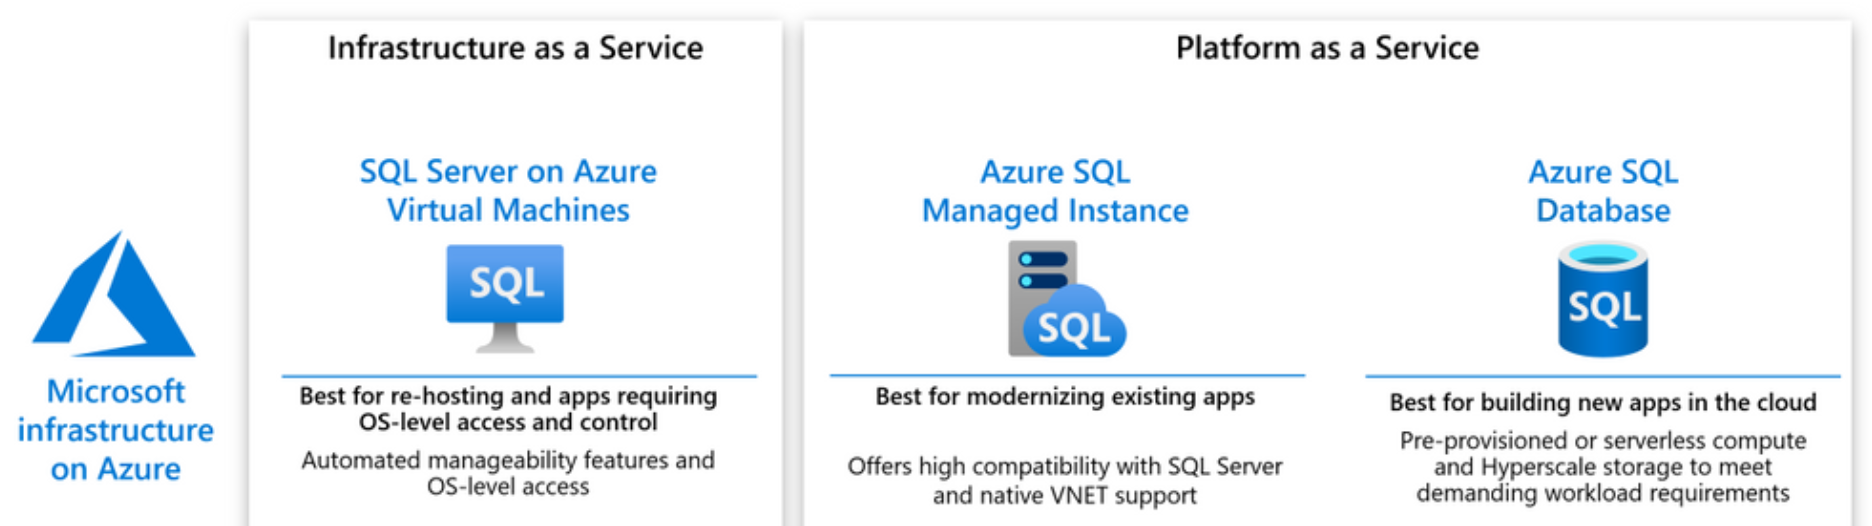This screenshot has height=526, width=1872.
Task: Click 'Best for modernizing existing apps' text
Action: tap(1065, 397)
